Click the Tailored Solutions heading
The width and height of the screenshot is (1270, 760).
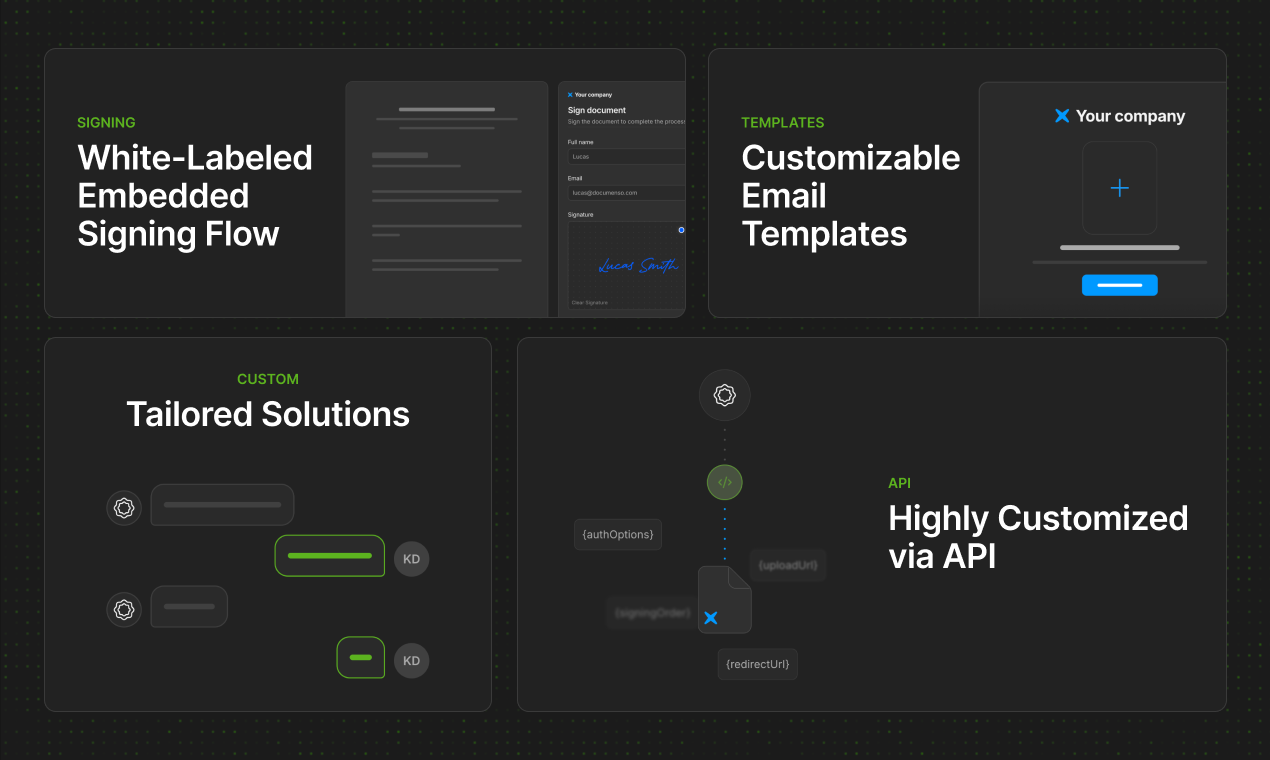click(x=268, y=414)
